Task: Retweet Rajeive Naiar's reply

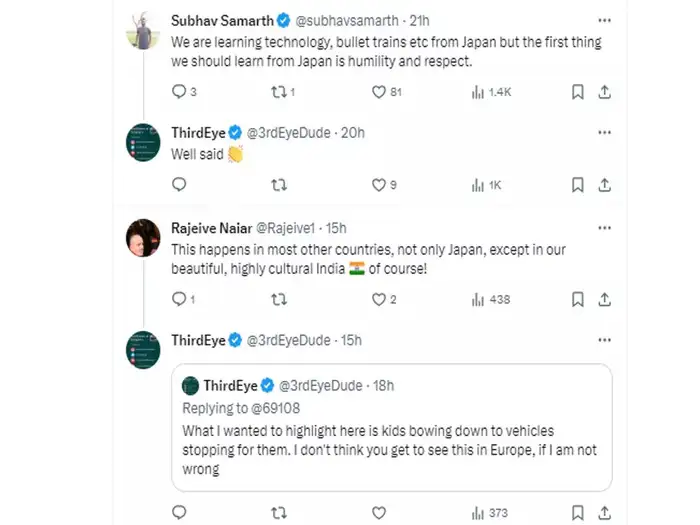Action: pos(280,298)
